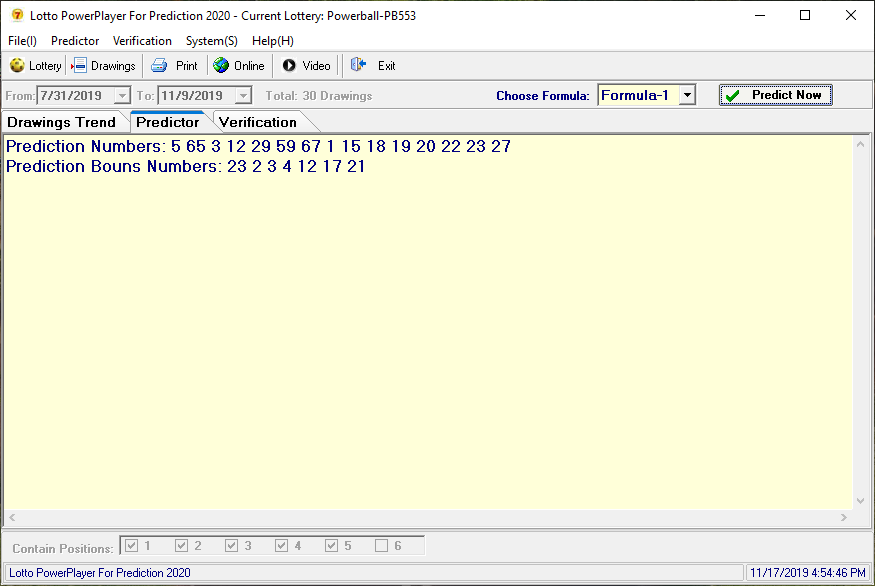
Task: Click status bar text Lotto PowerPlayer For Prediction 2020
Action: [100, 573]
